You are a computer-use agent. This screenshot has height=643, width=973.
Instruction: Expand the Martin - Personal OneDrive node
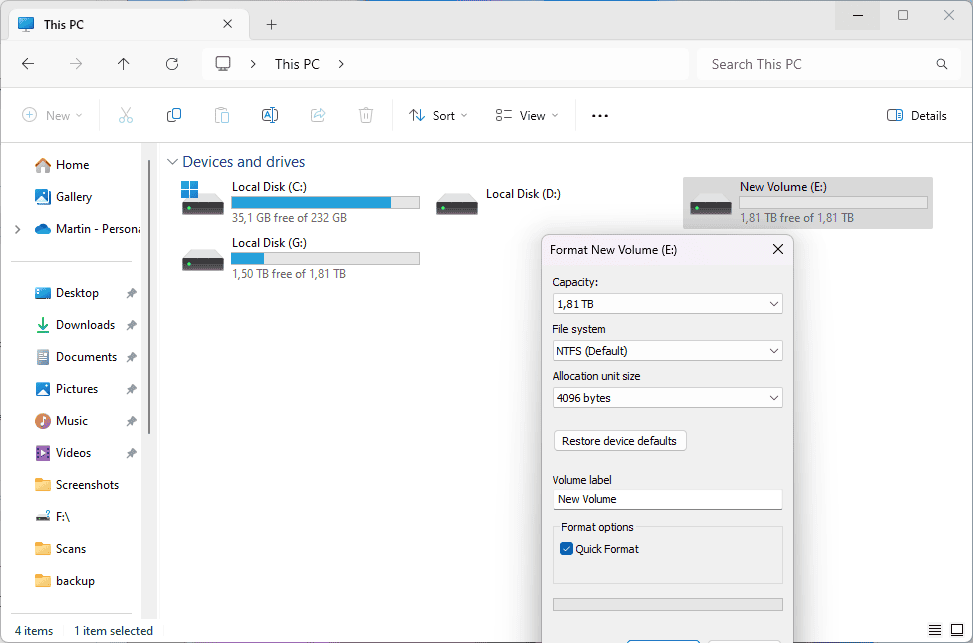click(x=17, y=229)
